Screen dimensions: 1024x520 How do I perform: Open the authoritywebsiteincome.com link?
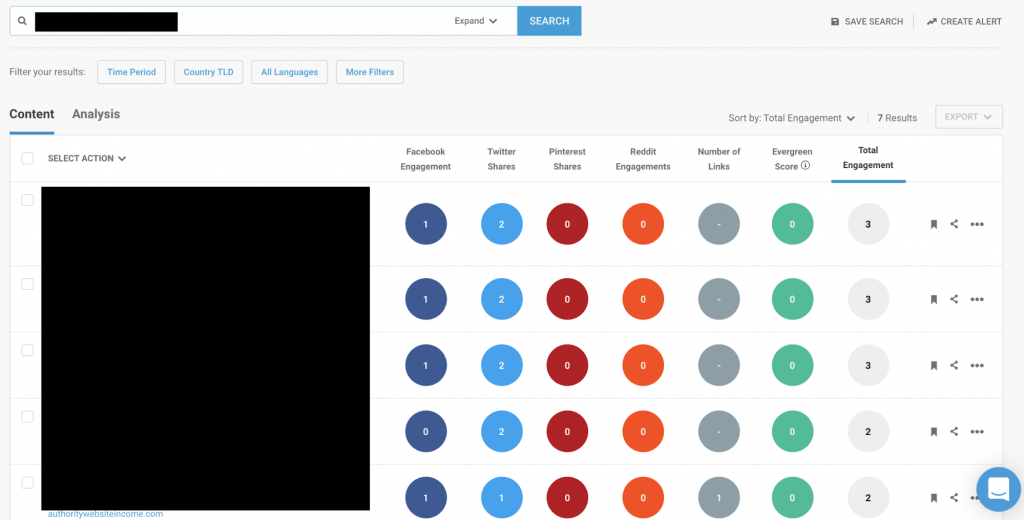105,514
